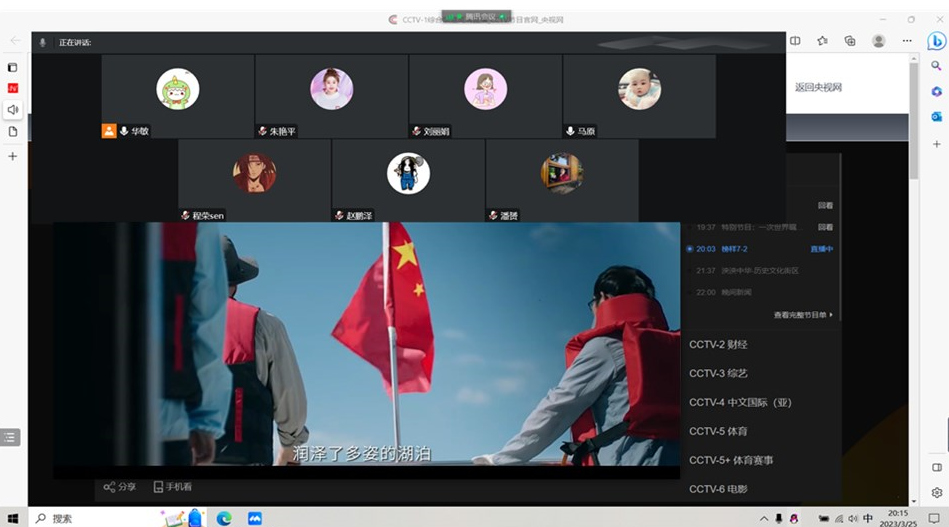Click participant 朱艳平 video tile

[x=331, y=96]
